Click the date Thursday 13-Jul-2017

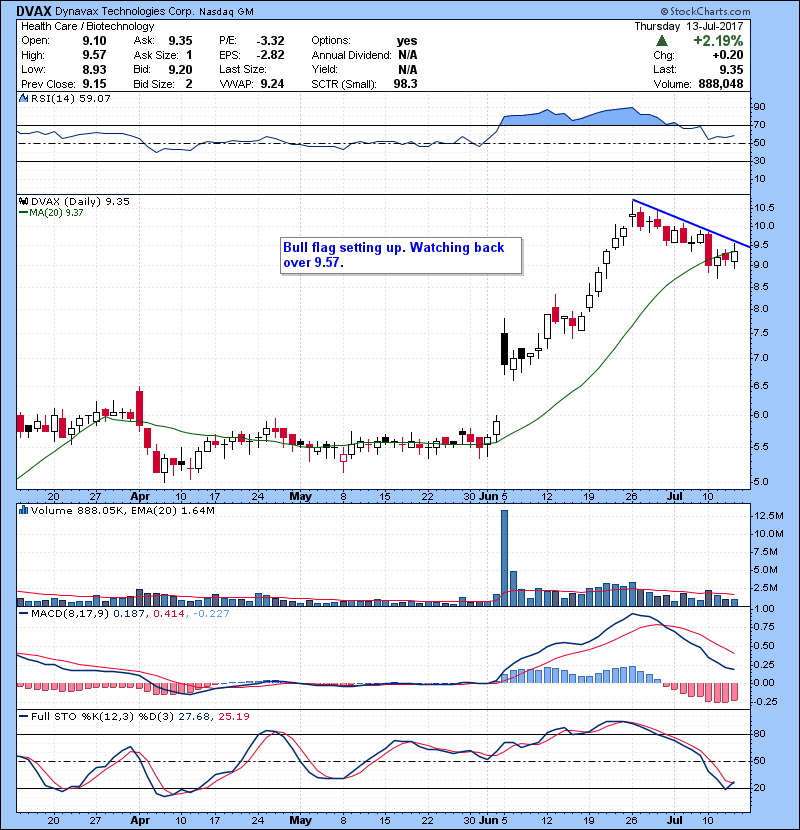coord(688,26)
